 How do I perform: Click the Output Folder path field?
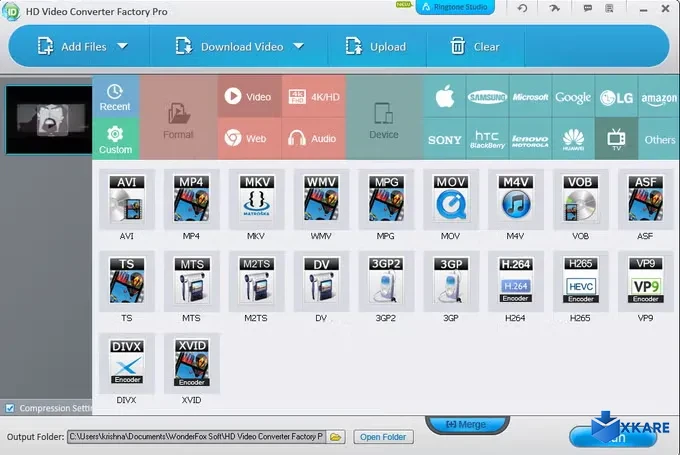click(196, 437)
